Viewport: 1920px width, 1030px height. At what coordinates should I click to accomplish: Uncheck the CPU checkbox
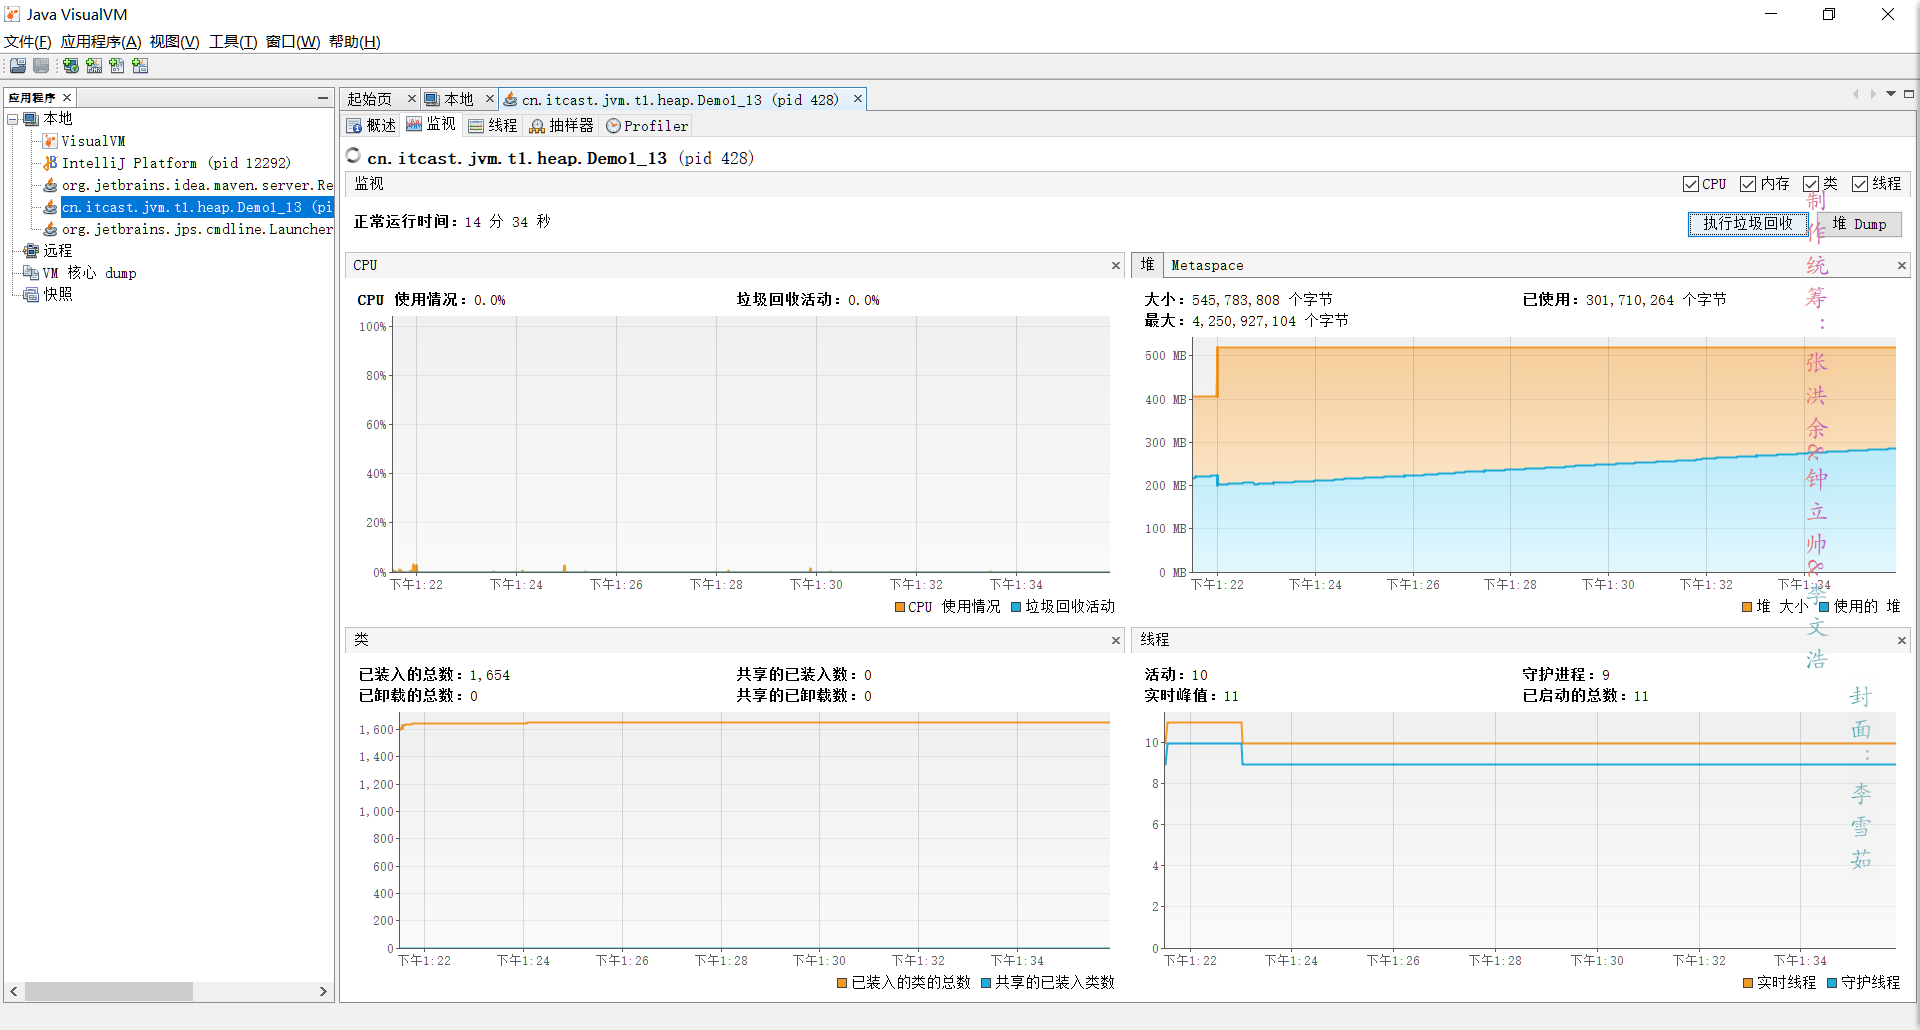[x=1691, y=184]
